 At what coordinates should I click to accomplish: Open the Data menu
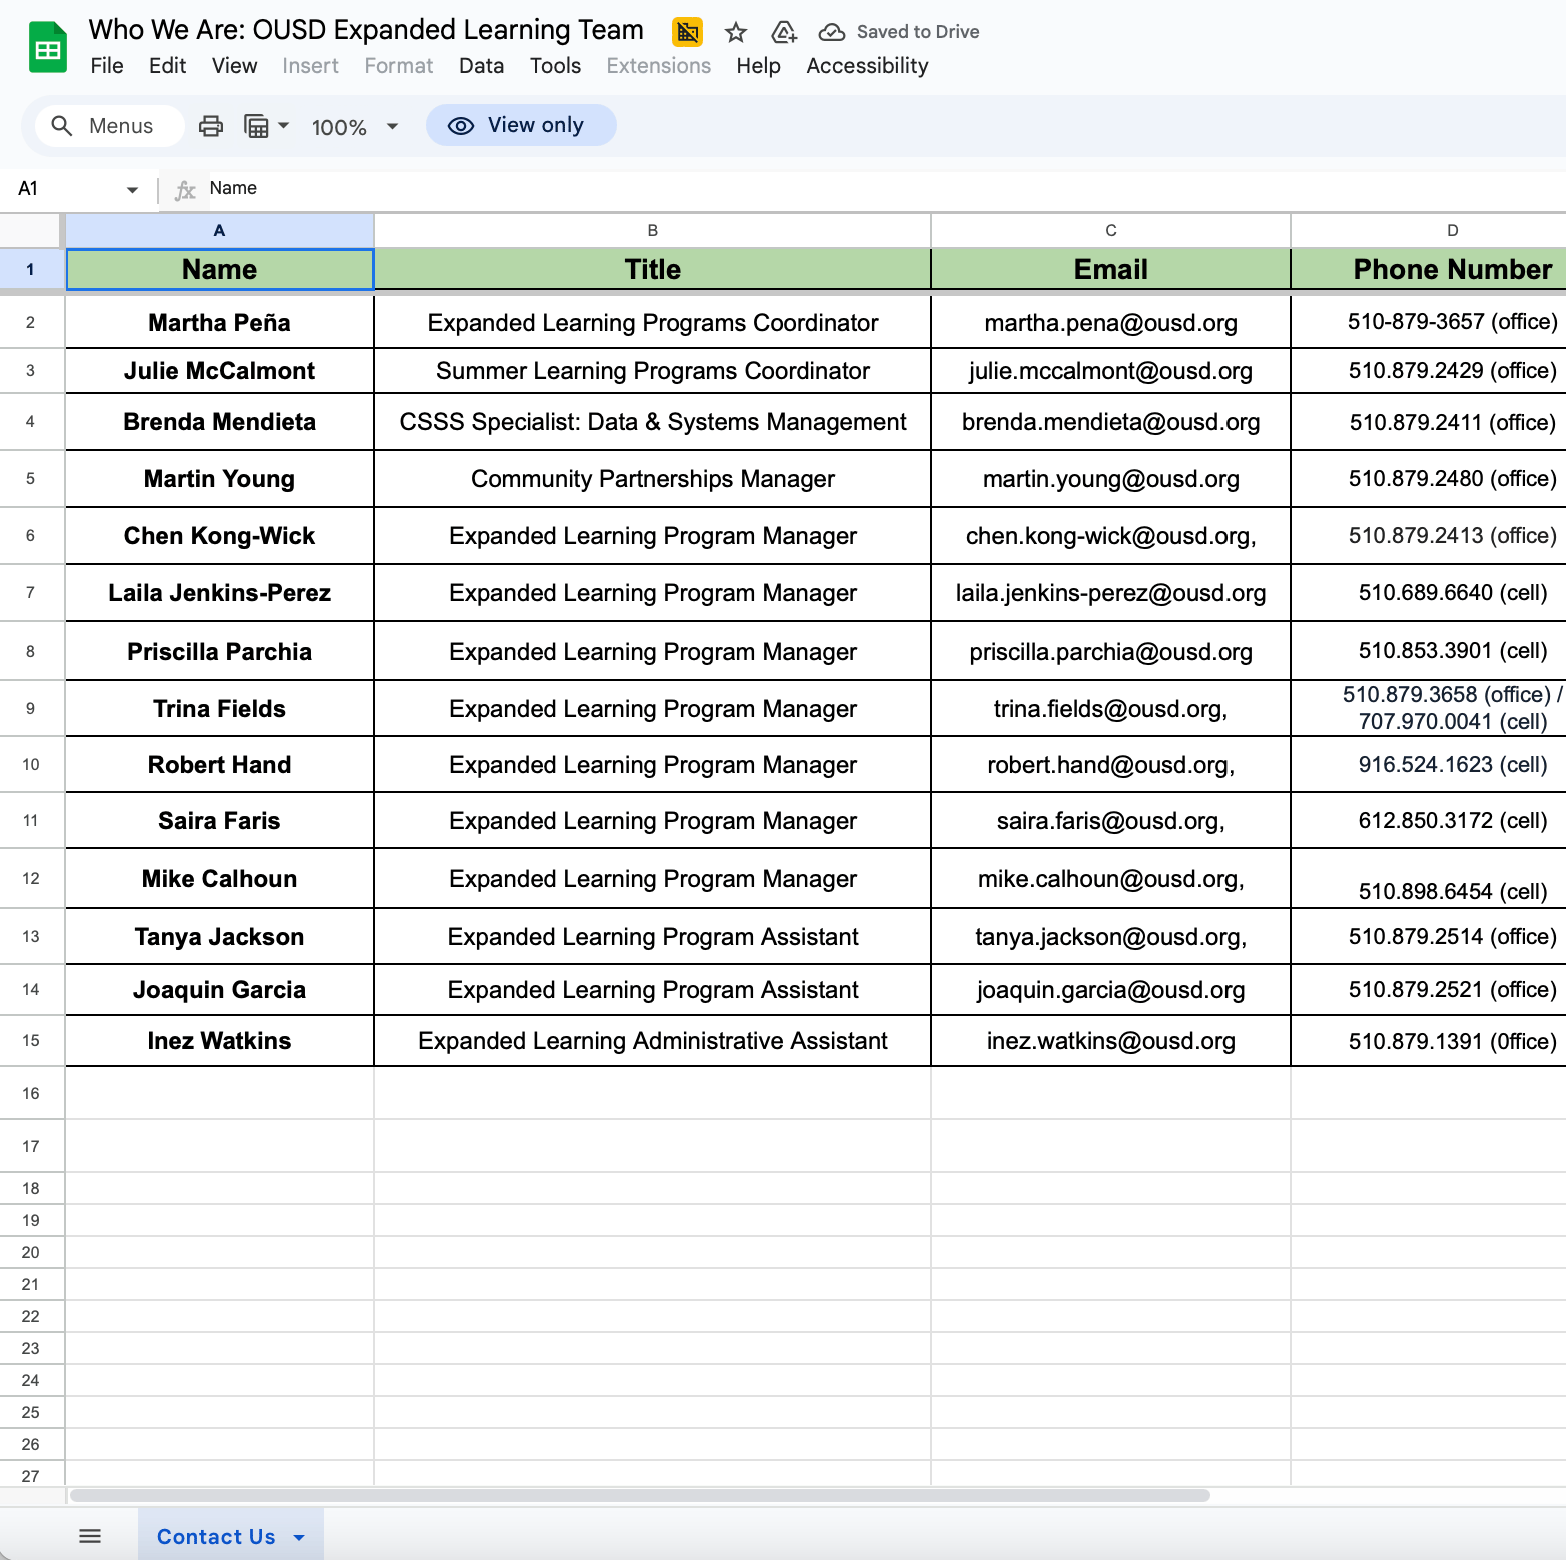click(x=481, y=66)
